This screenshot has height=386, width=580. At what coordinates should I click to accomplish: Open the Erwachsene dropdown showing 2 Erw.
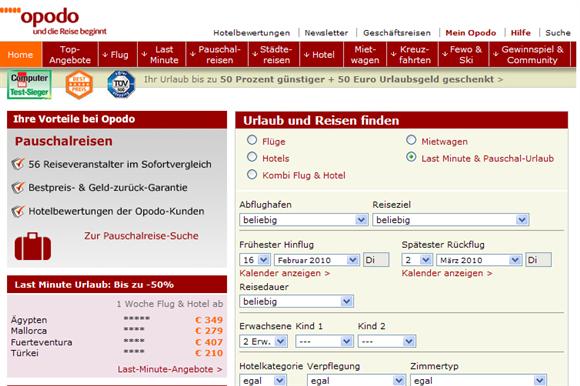(x=263, y=341)
